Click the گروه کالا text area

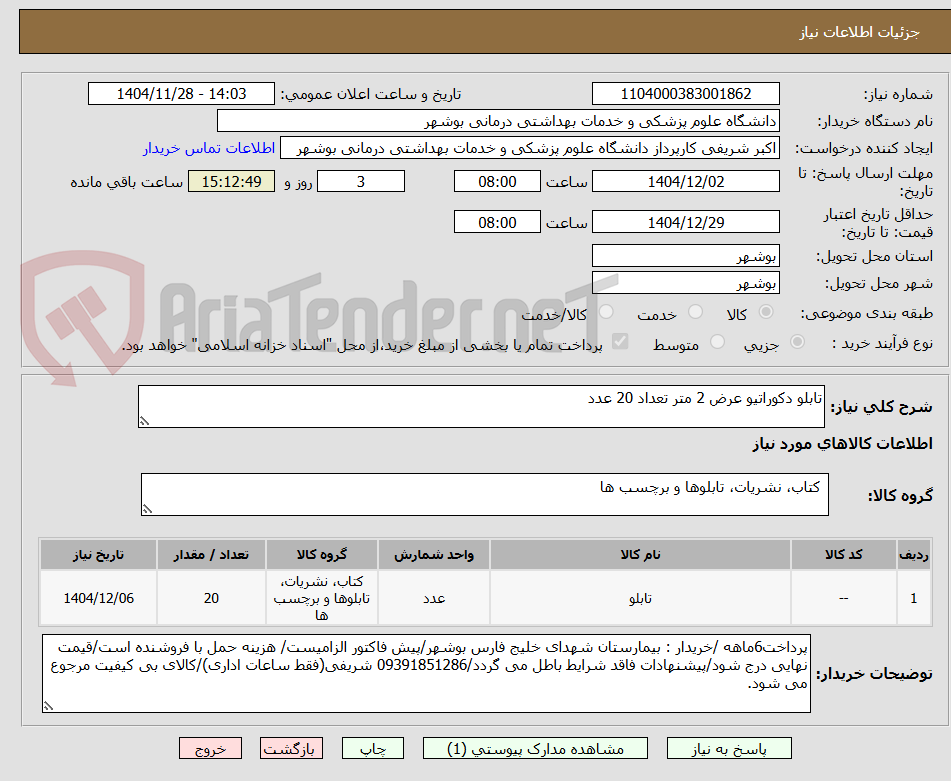coord(485,494)
